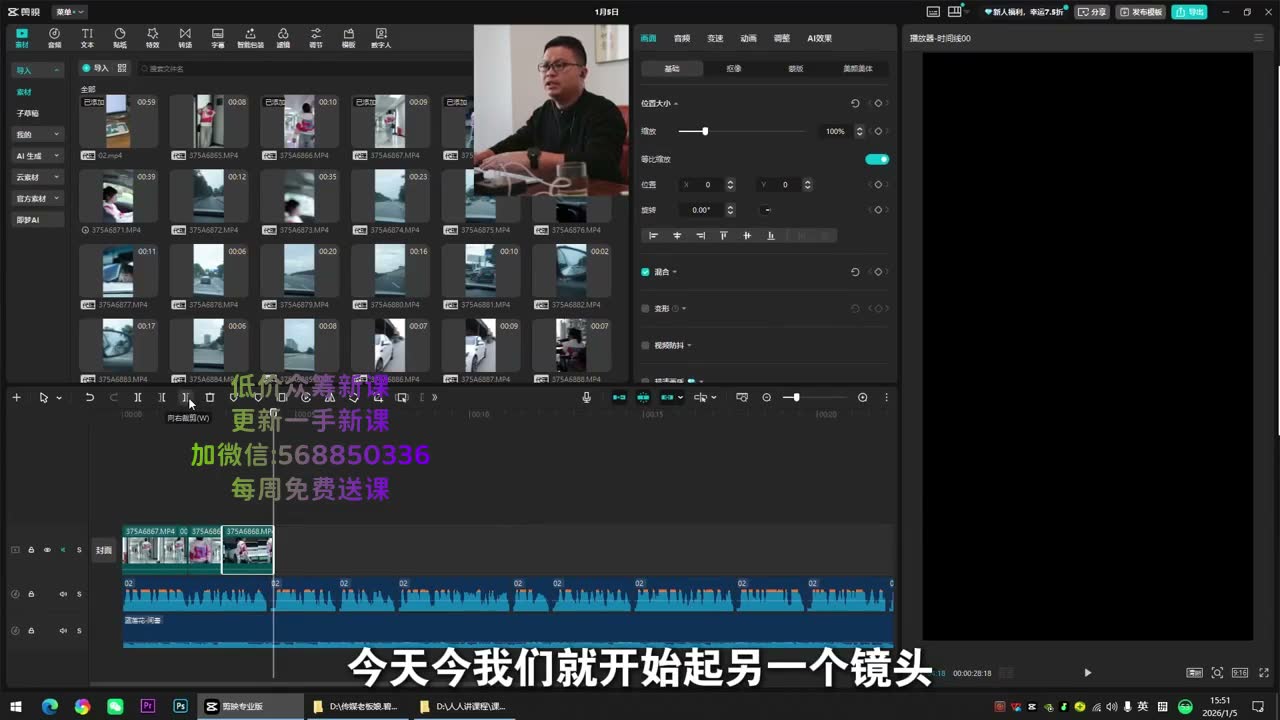This screenshot has width=1280, height=720.
Task: Click the 发布模板 publish template button
Action: (x=1142, y=12)
